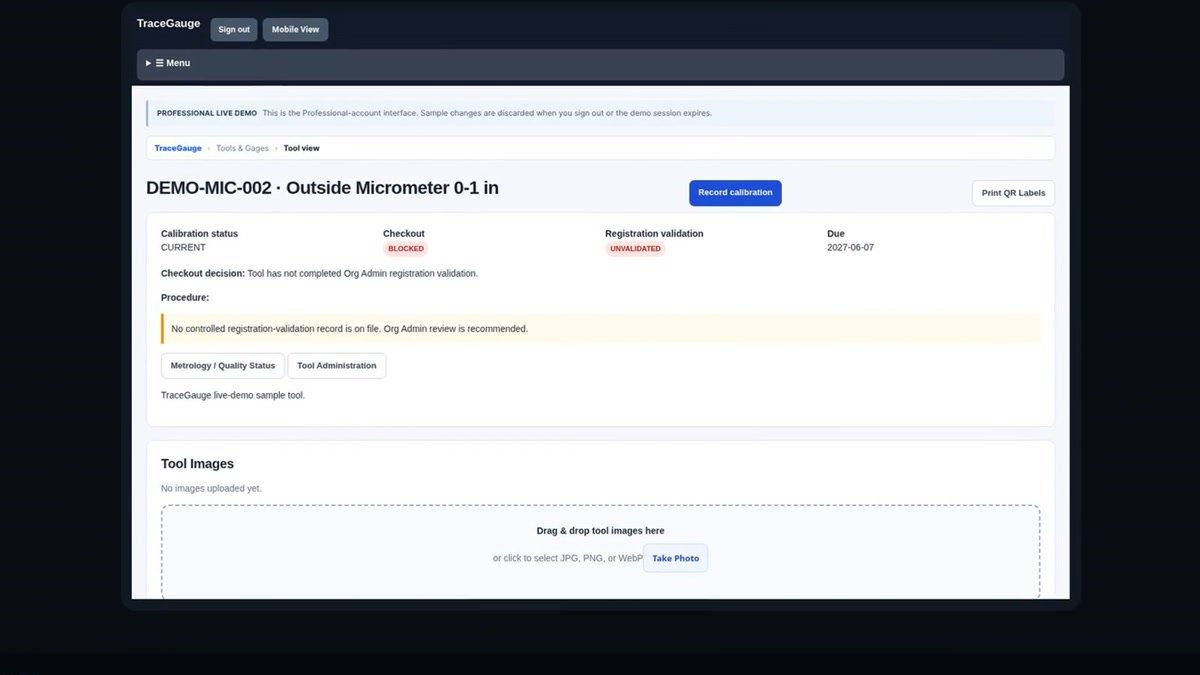Click the 'No images uploaded yet.' text
The height and width of the screenshot is (675, 1200).
pos(211,488)
